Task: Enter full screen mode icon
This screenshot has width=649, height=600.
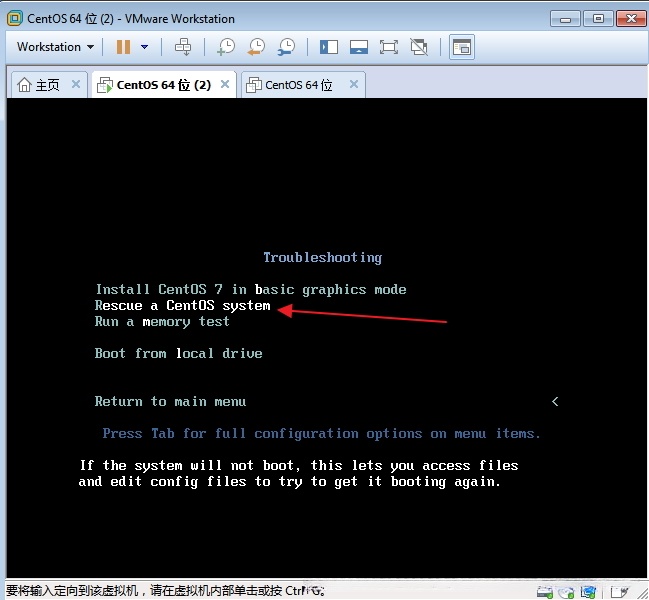Action: (x=389, y=47)
